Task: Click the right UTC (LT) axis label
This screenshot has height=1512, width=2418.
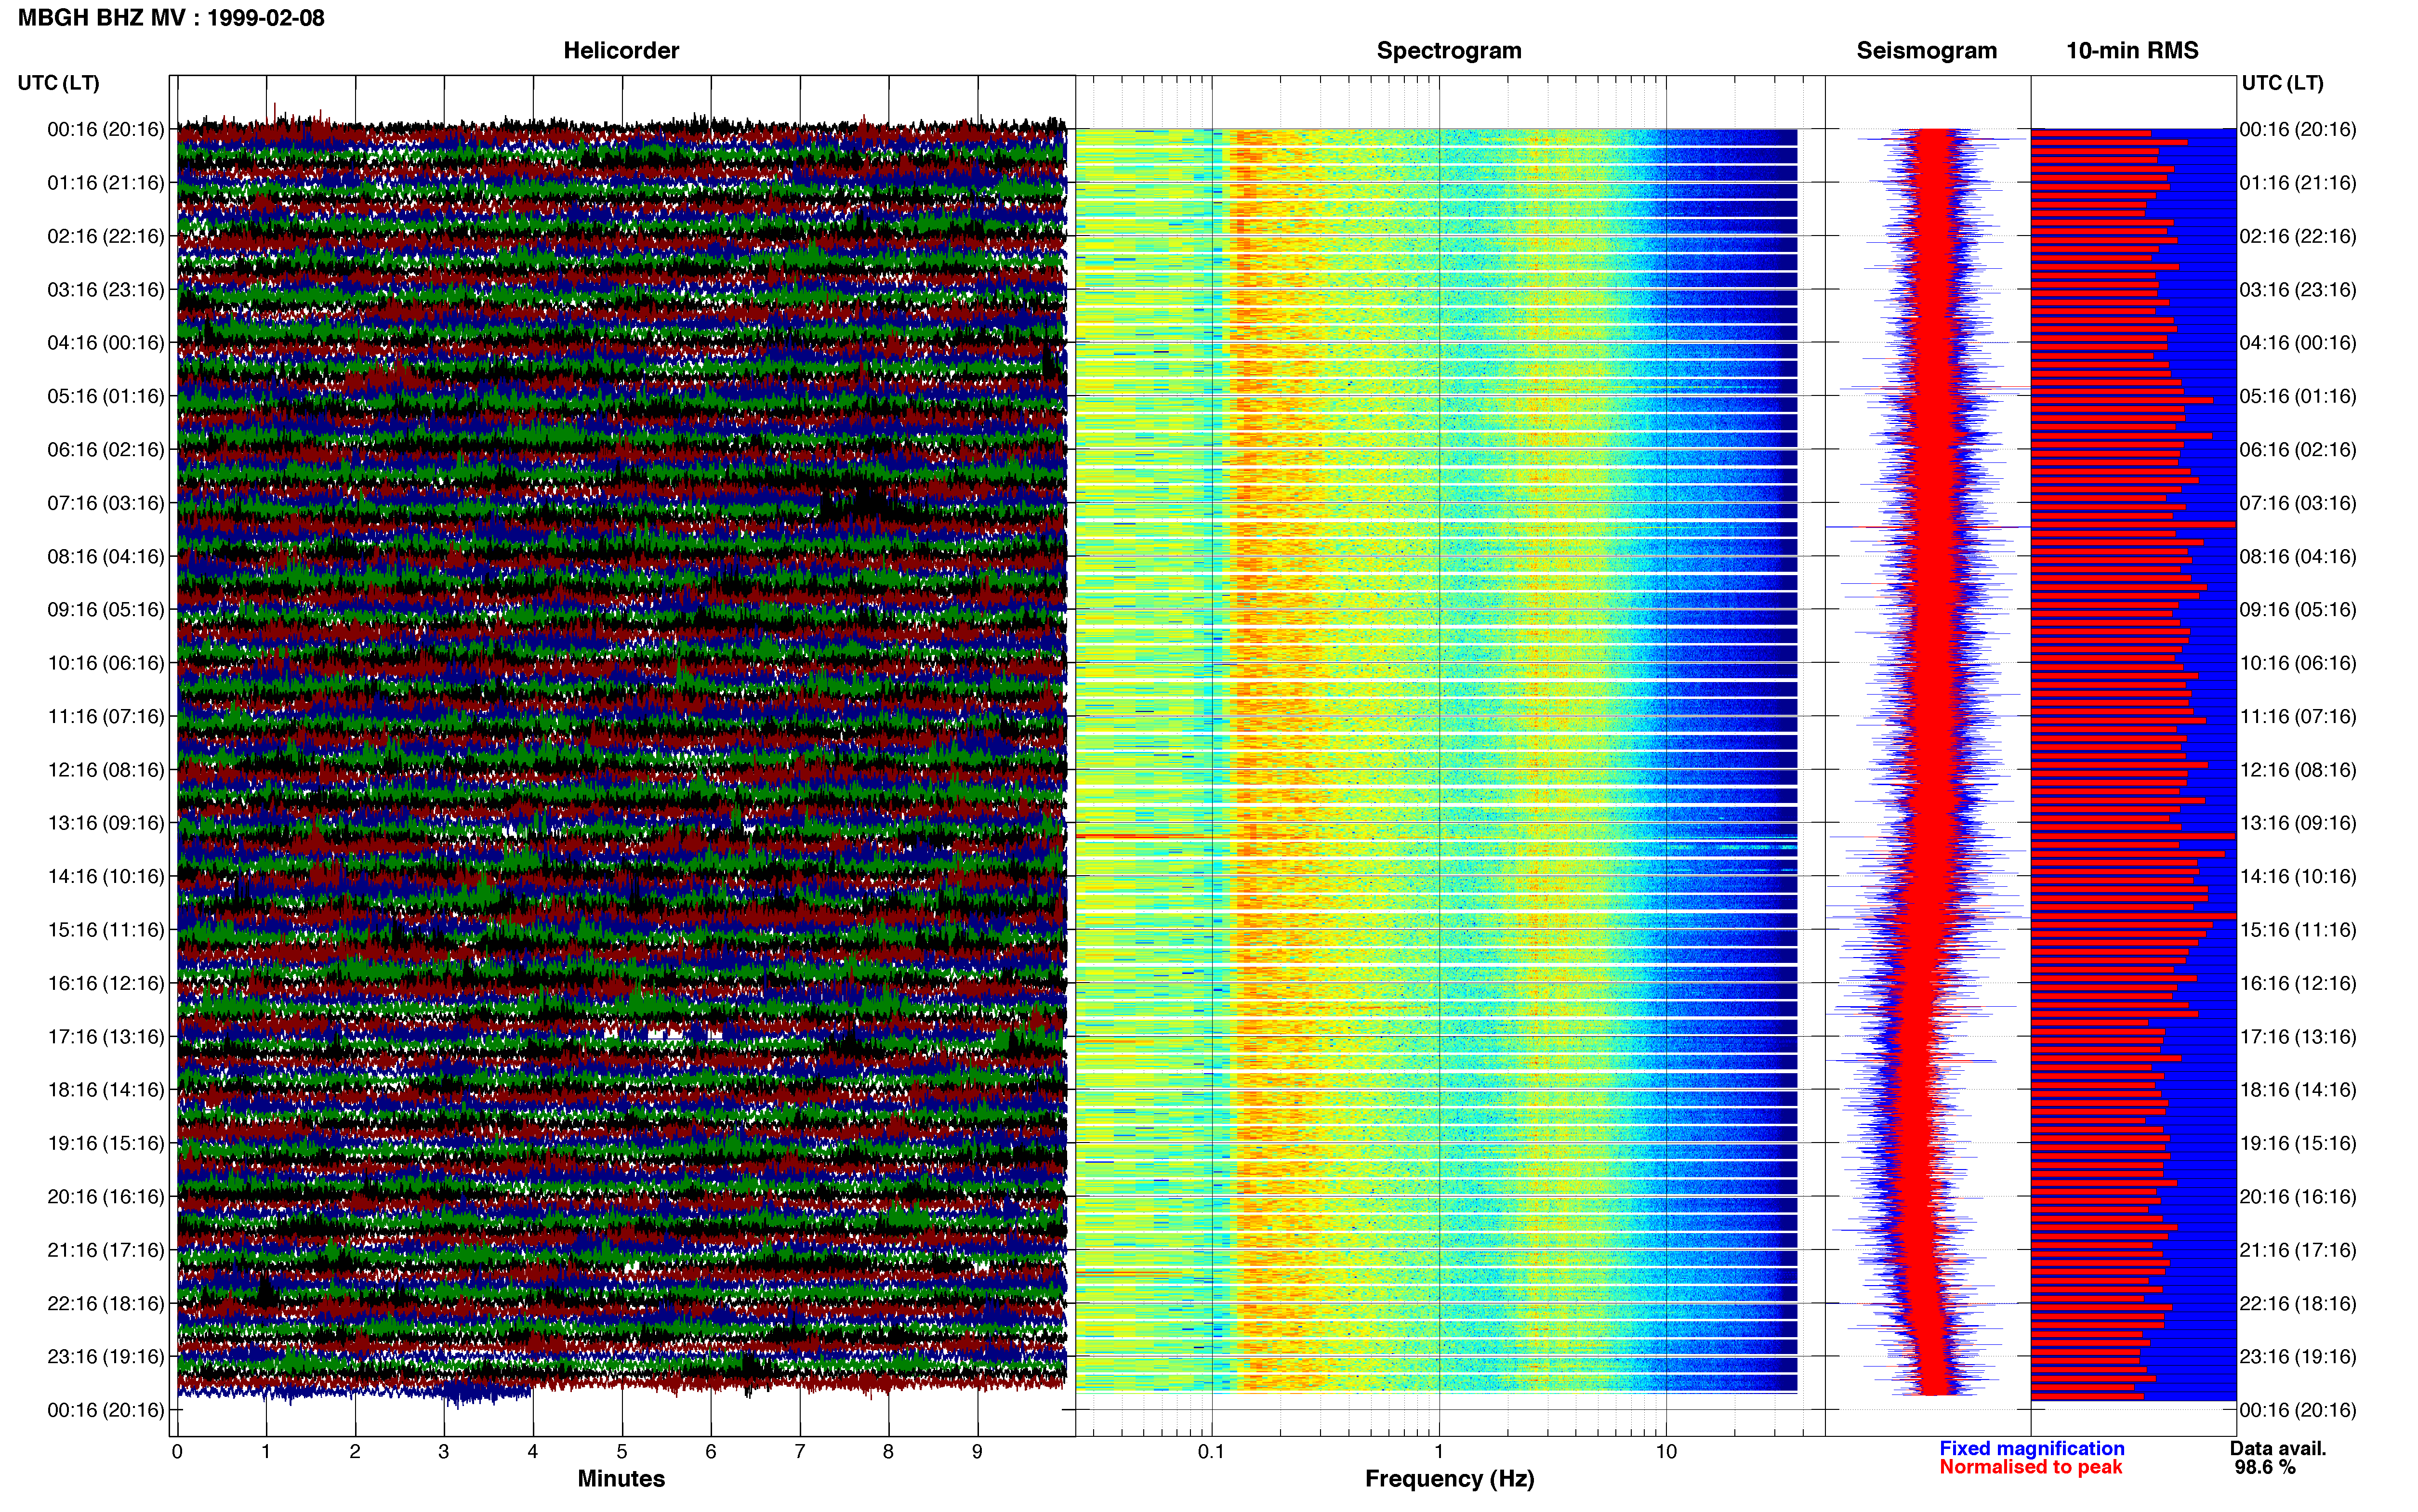Action: tap(2282, 83)
